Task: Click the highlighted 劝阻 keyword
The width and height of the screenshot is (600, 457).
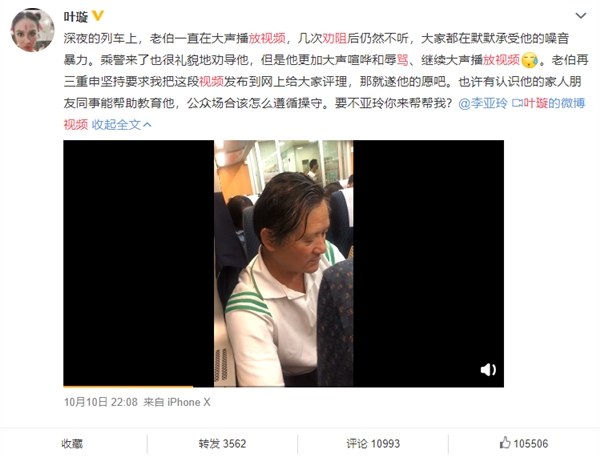Action: [335, 38]
